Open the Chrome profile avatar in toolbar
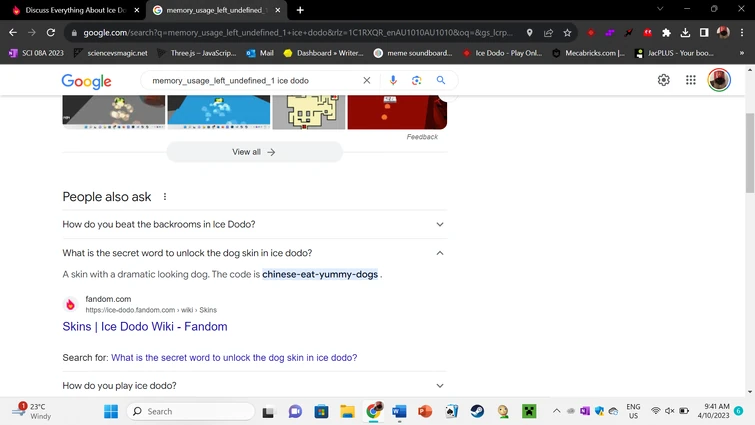755x425 pixels. click(723, 33)
